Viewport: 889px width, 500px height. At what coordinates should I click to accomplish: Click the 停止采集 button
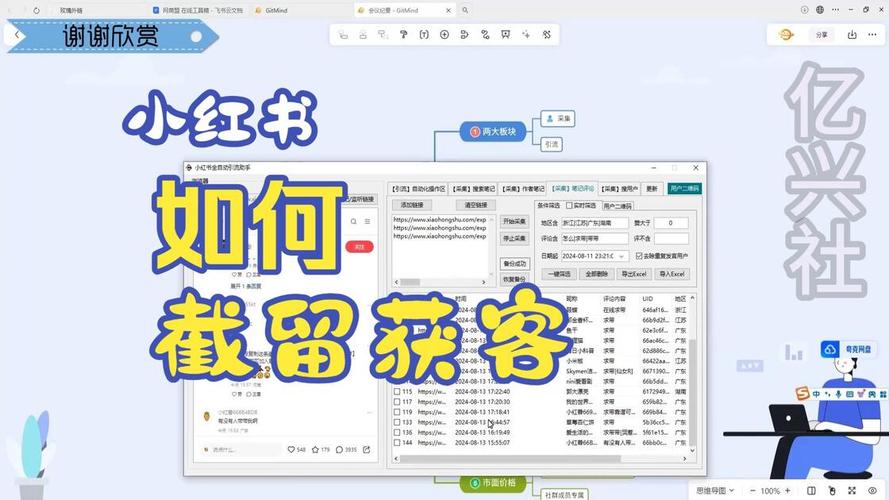click(x=514, y=239)
